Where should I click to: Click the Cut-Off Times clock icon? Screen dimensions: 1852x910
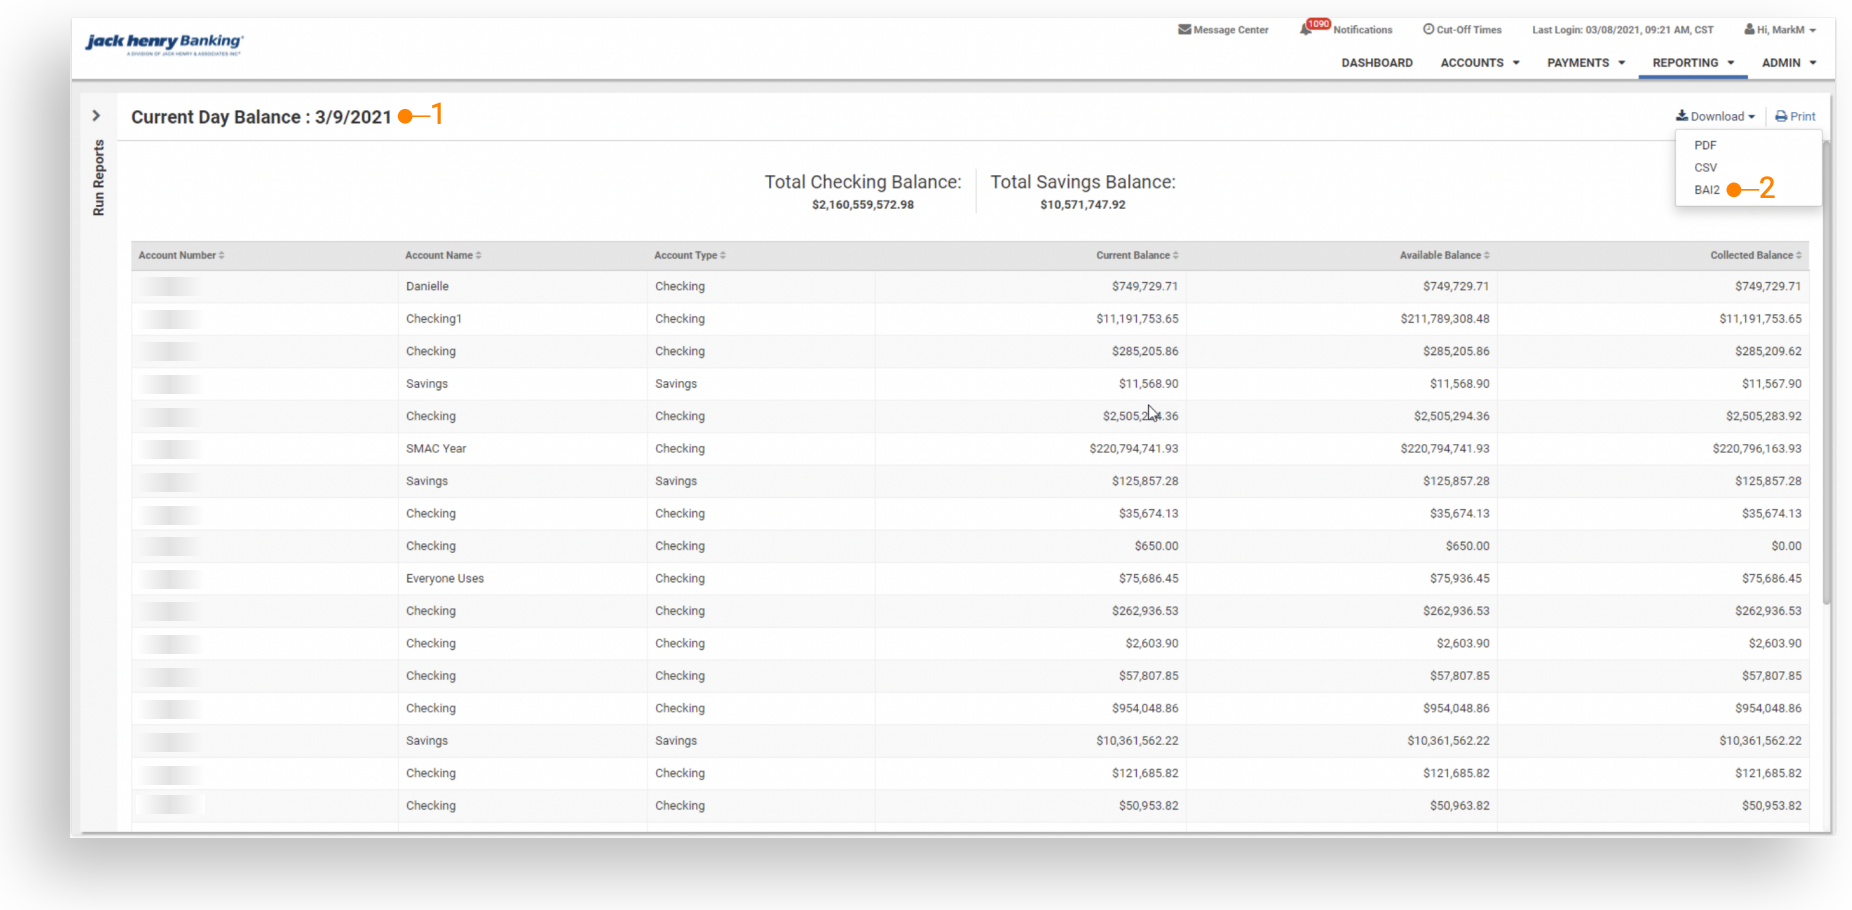pos(1428,30)
